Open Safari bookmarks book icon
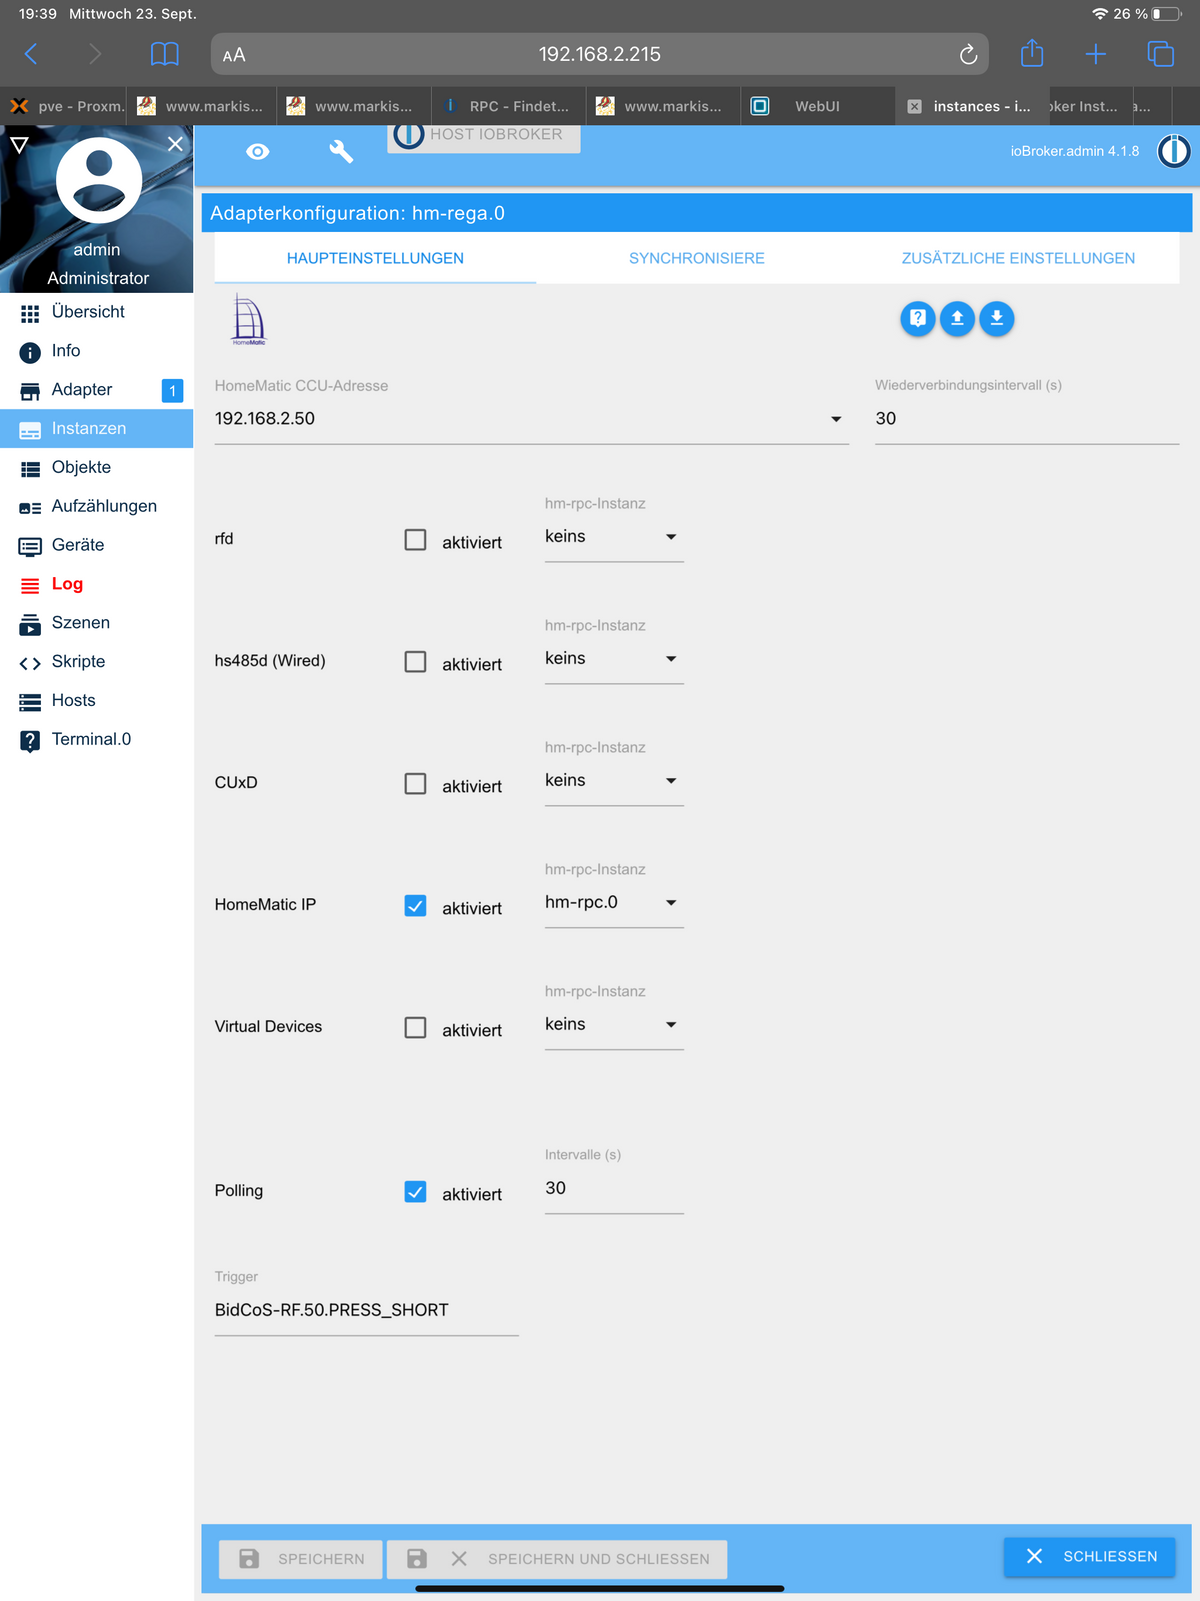This screenshot has width=1200, height=1601. pyautogui.click(x=165, y=54)
